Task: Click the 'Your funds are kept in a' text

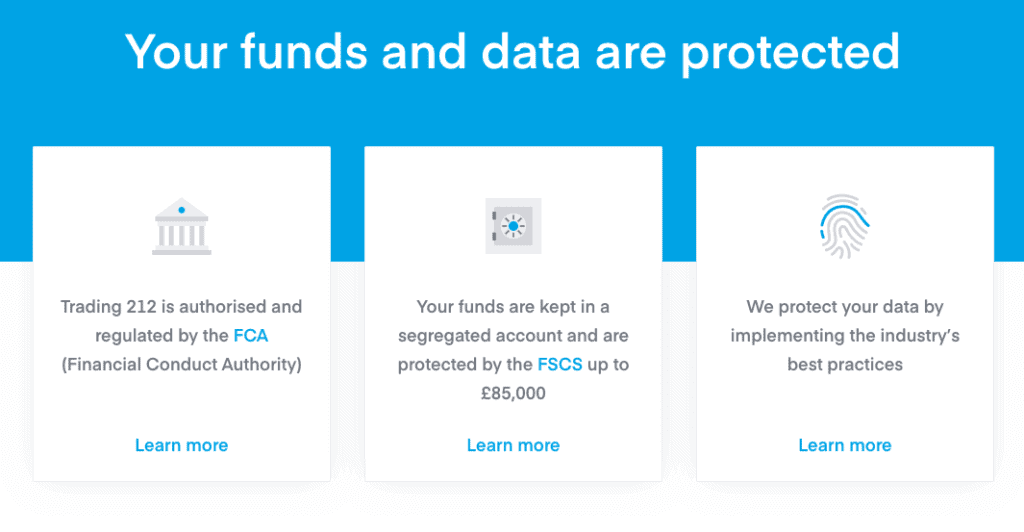Action: point(513,307)
